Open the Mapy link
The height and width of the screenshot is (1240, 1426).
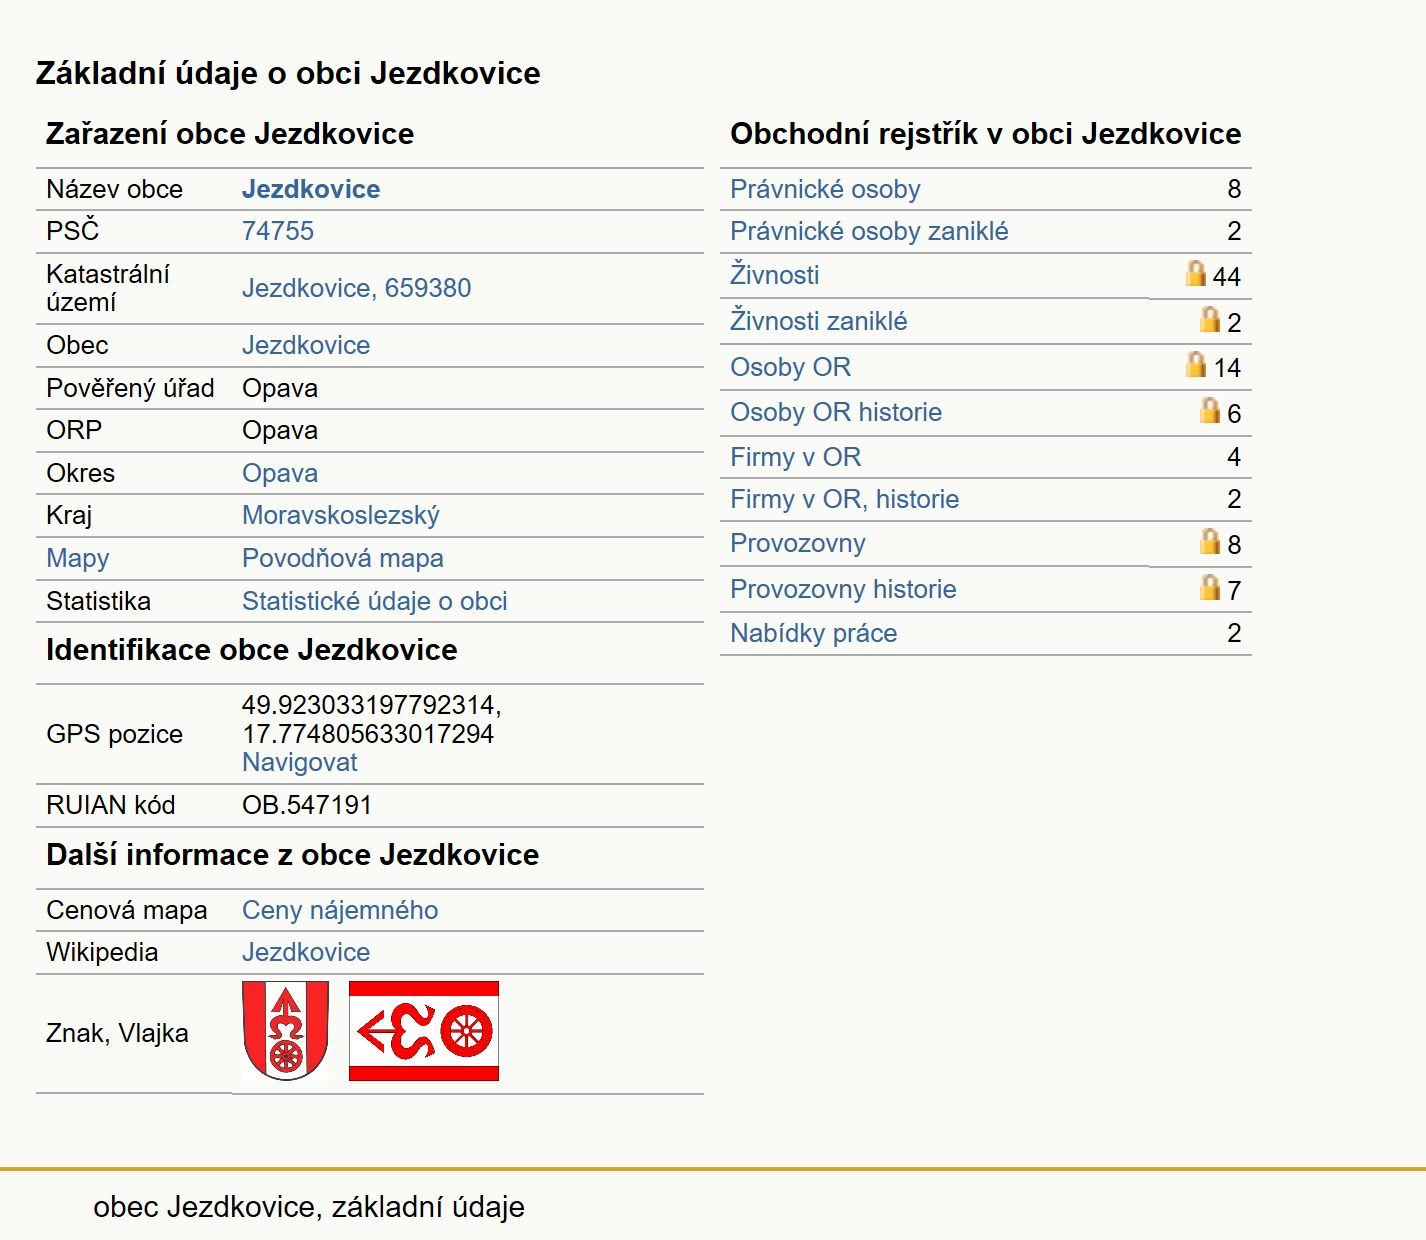coord(78,558)
